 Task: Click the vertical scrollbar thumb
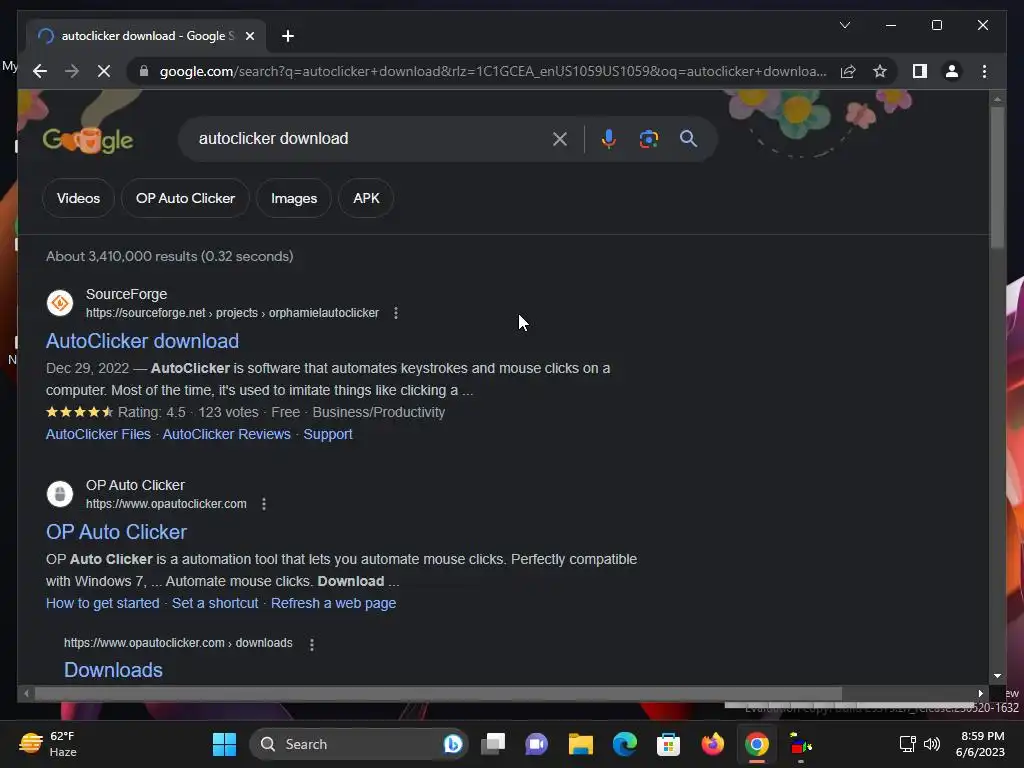tap(997, 176)
